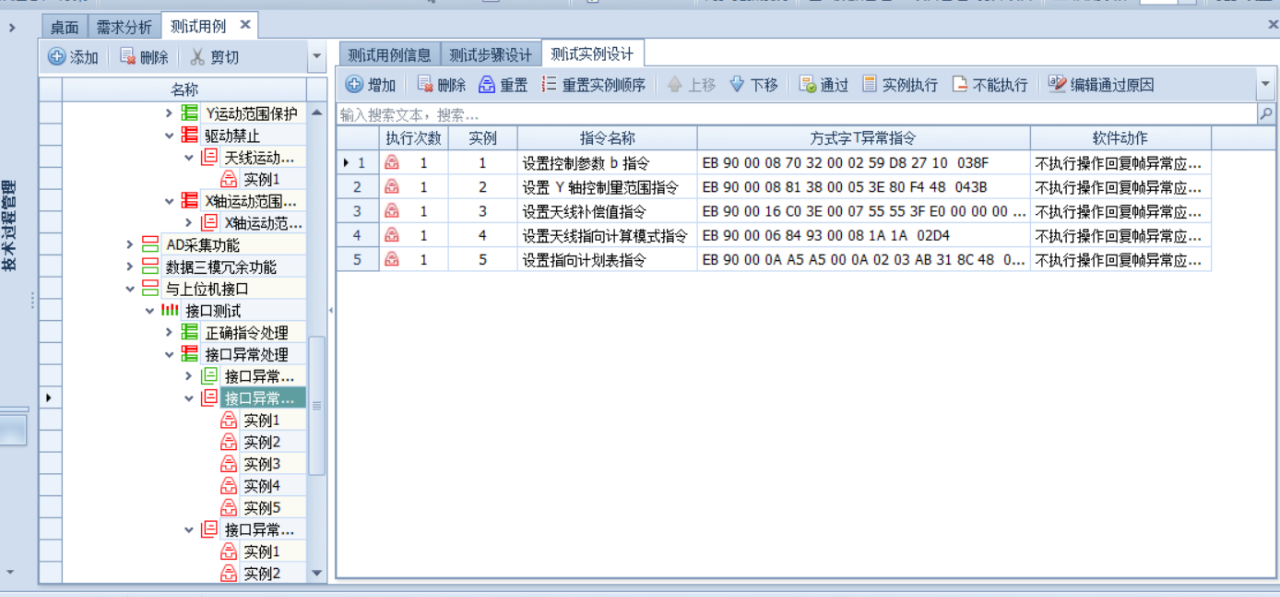This screenshot has height=597, width=1280.
Task: Expand the collapsed left sidebar chevron
Action: click(x=12, y=27)
